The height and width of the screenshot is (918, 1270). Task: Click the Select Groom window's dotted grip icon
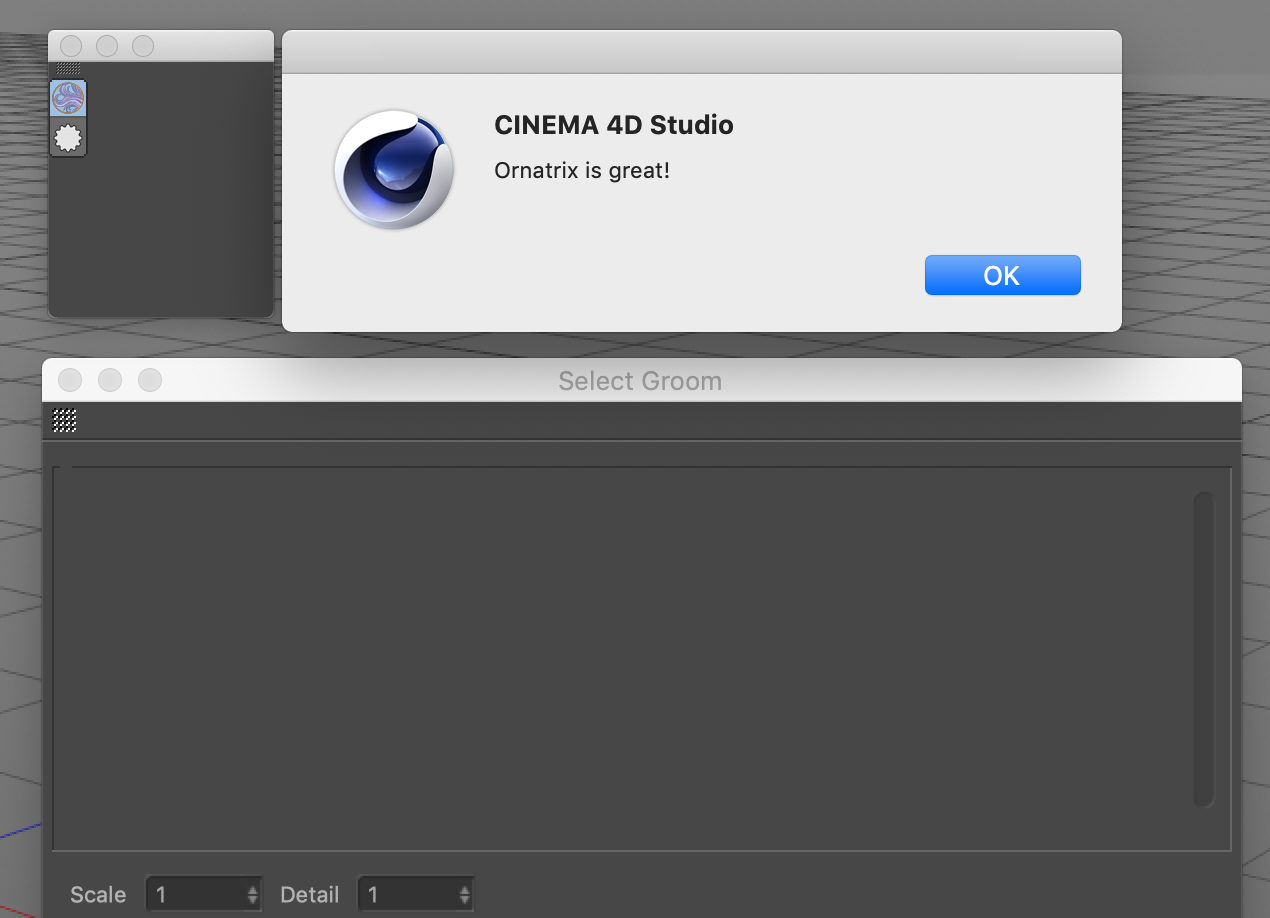(65, 421)
